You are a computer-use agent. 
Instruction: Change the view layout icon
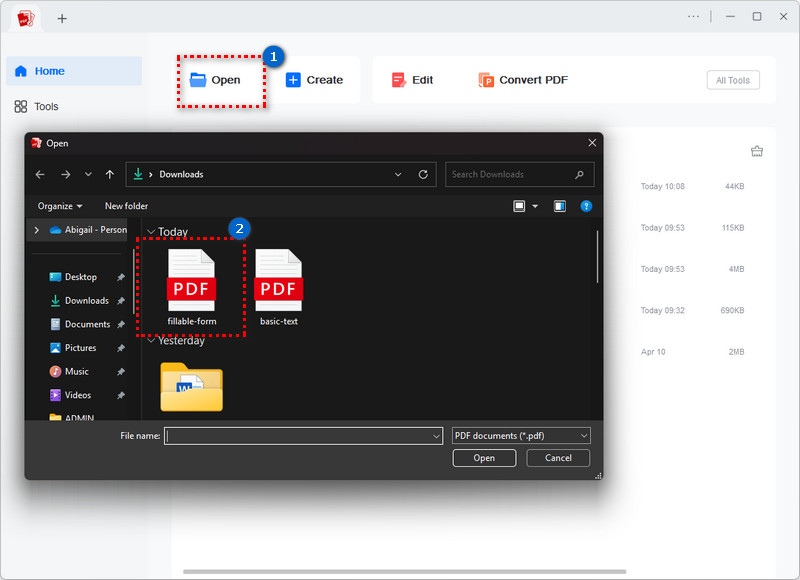tap(519, 206)
